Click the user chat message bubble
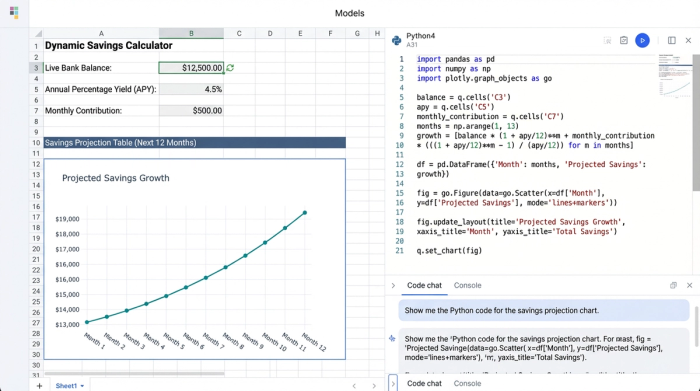The height and width of the screenshot is (391, 700). coord(544,311)
